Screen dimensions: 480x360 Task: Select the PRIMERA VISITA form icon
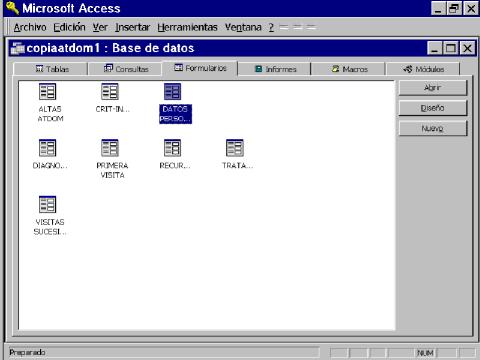click(110, 148)
